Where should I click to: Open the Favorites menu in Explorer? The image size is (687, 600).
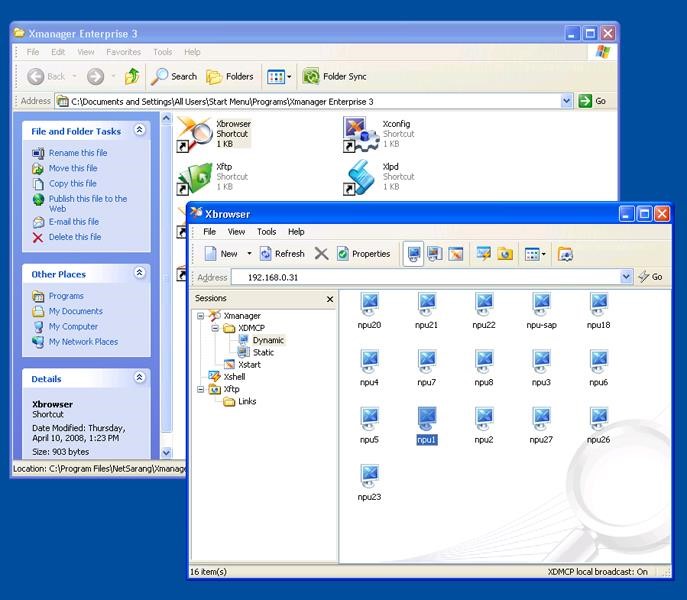[124, 52]
